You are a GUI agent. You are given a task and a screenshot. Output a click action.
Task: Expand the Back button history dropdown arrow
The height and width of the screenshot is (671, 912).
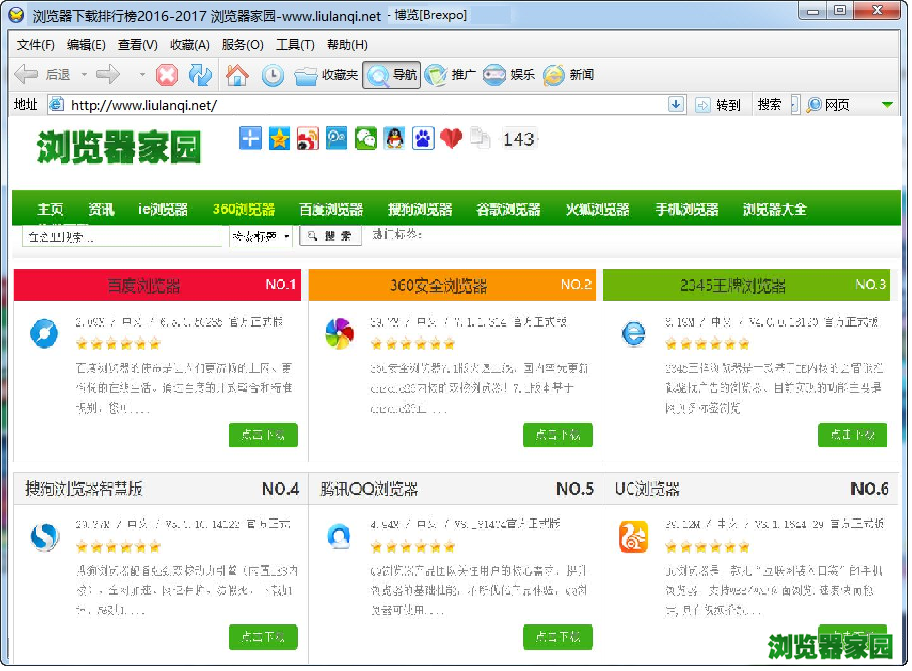84,75
